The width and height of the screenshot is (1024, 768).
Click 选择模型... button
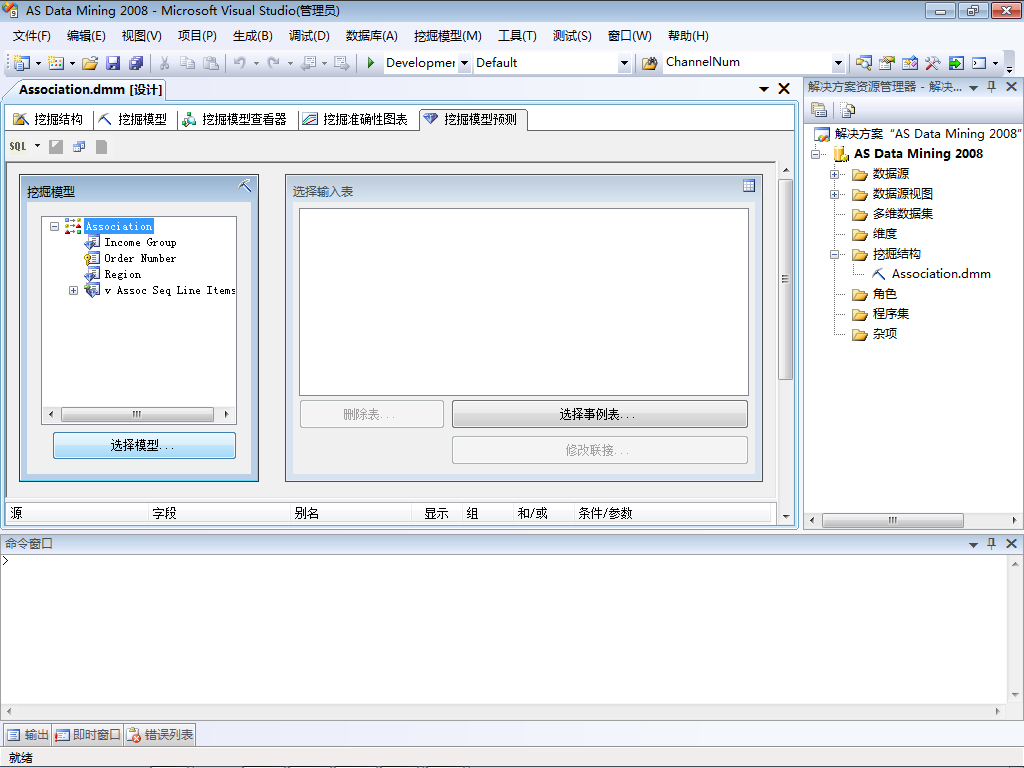tap(144, 445)
